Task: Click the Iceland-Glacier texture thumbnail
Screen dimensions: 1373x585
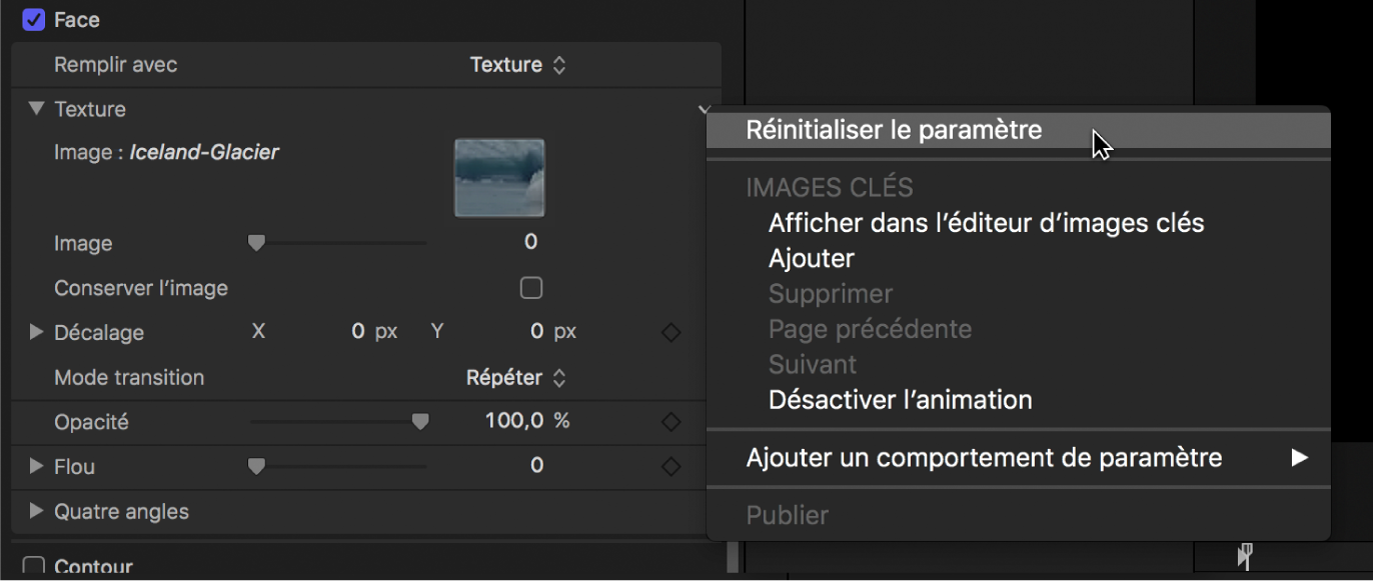Action: coord(499,178)
